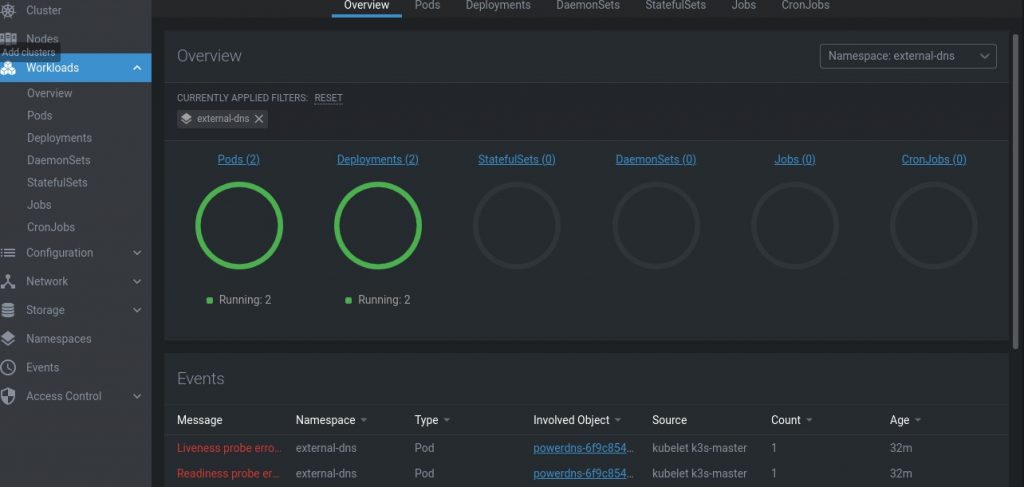Click the green Pods status ring chart
The height and width of the screenshot is (487, 1024).
[239, 225]
